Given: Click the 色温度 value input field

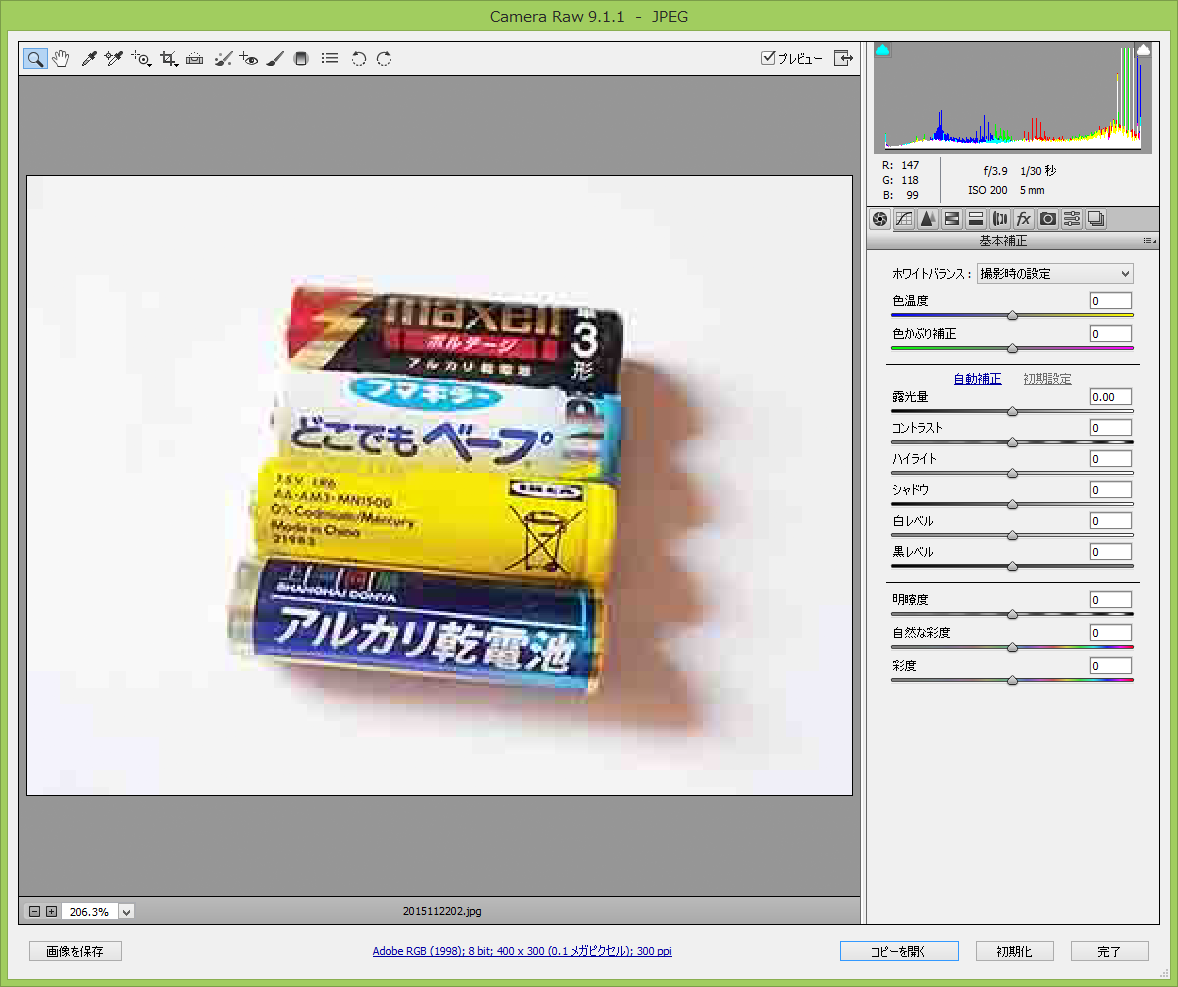Looking at the screenshot, I should coord(1110,301).
